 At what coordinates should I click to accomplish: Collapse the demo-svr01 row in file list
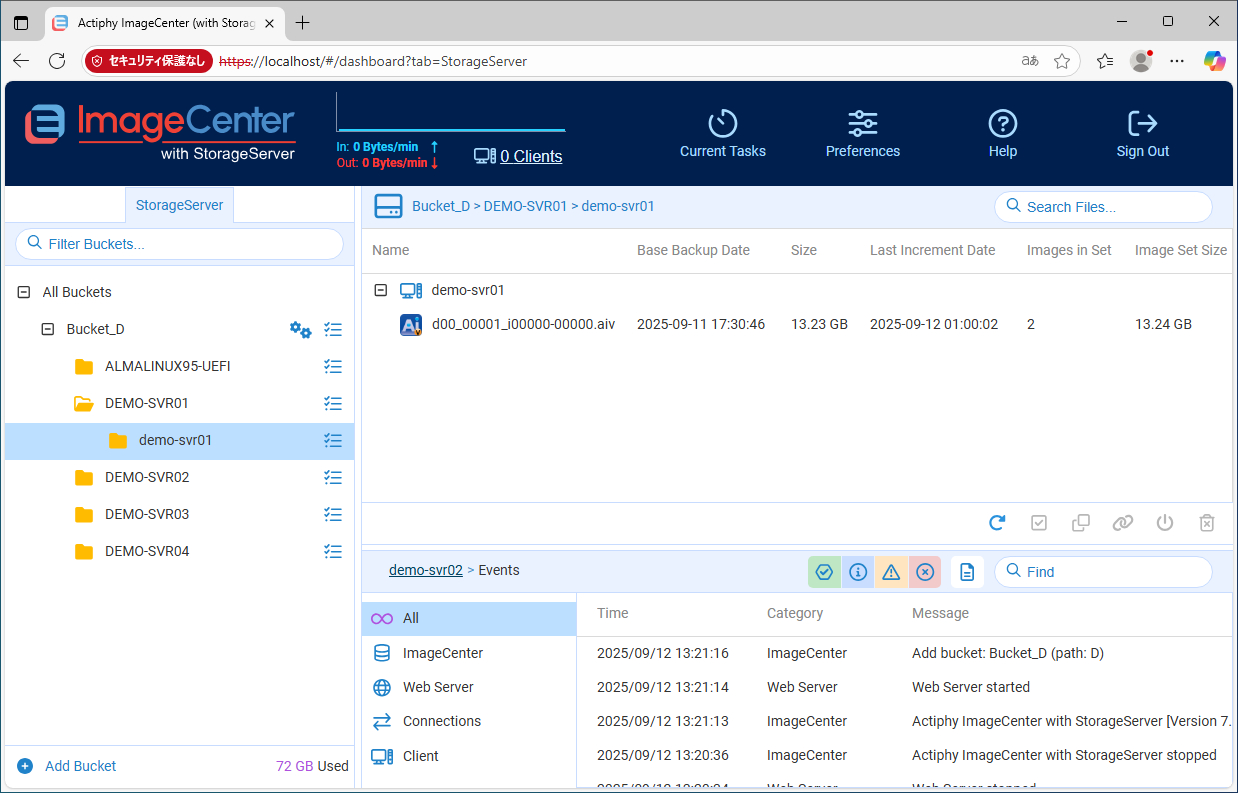click(x=380, y=290)
